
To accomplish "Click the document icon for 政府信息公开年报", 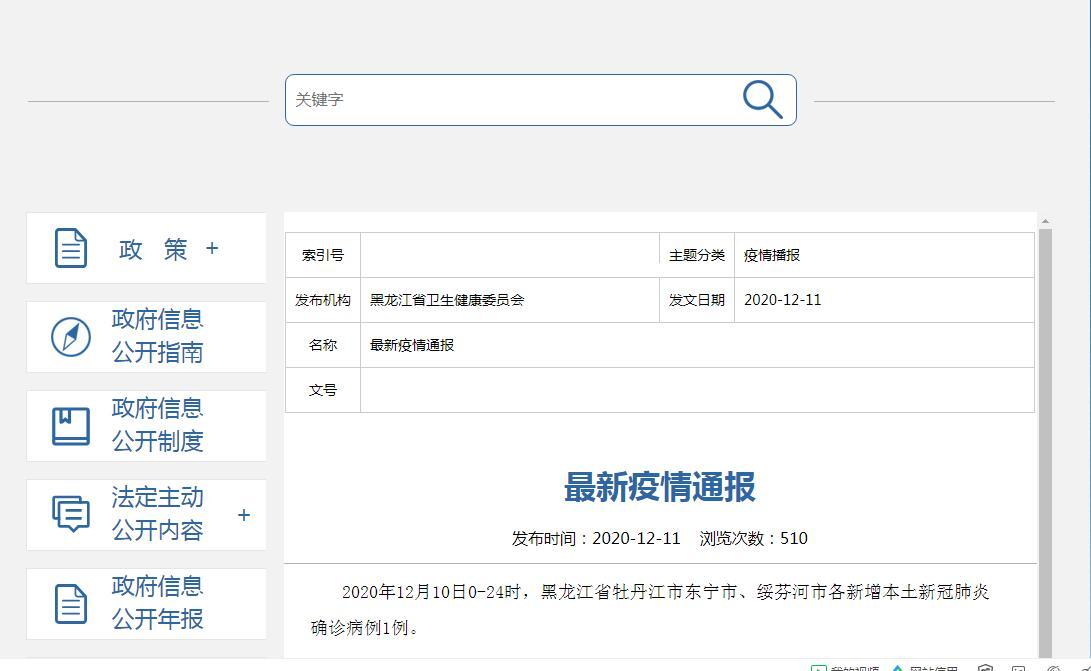I will (x=71, y=603).
